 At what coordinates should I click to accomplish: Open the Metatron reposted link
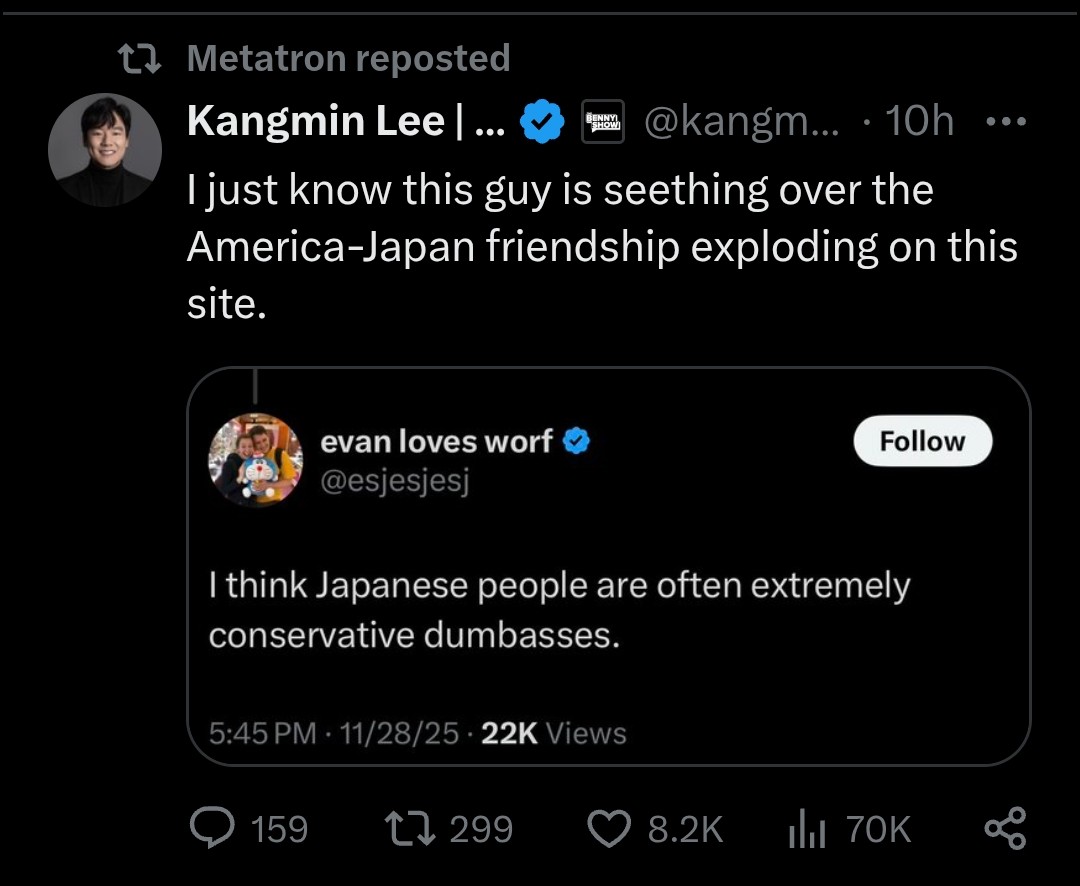coord(348,59)
